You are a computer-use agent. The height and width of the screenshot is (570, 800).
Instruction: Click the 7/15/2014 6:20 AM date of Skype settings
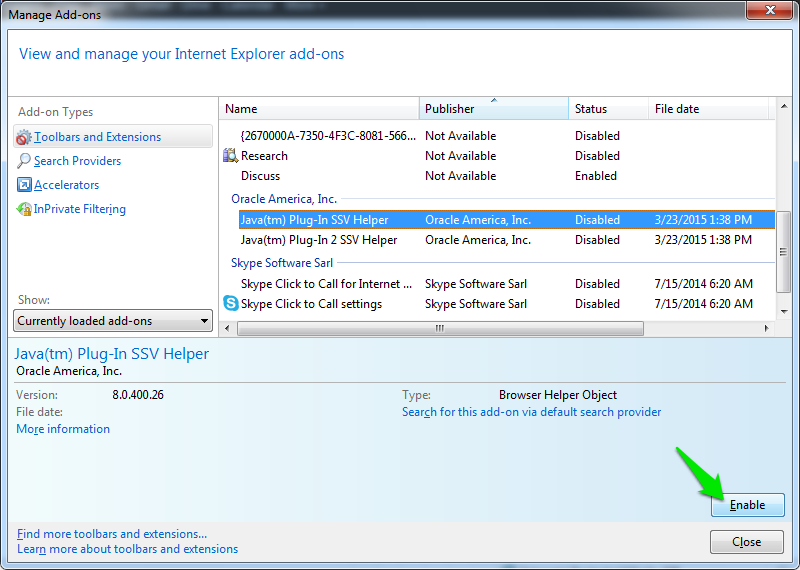[x=704, y=304]
